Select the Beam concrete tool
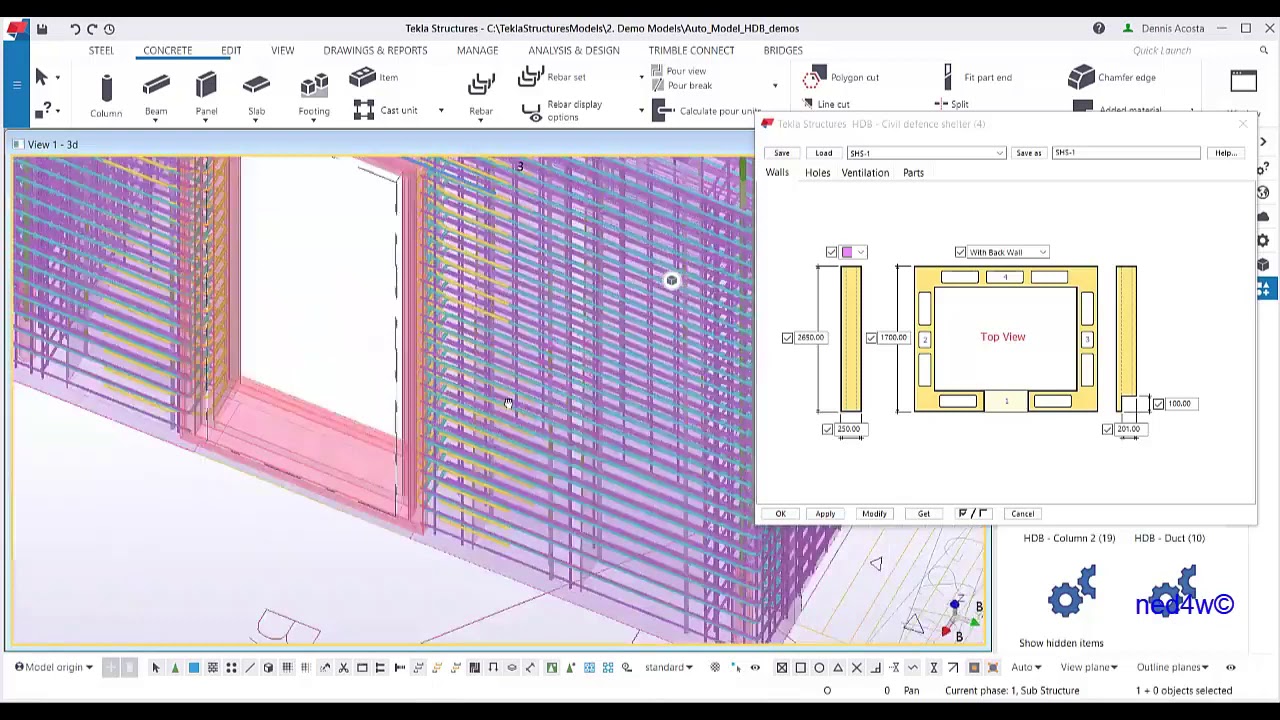1280x720 pixels. click(x=156, y=95)
